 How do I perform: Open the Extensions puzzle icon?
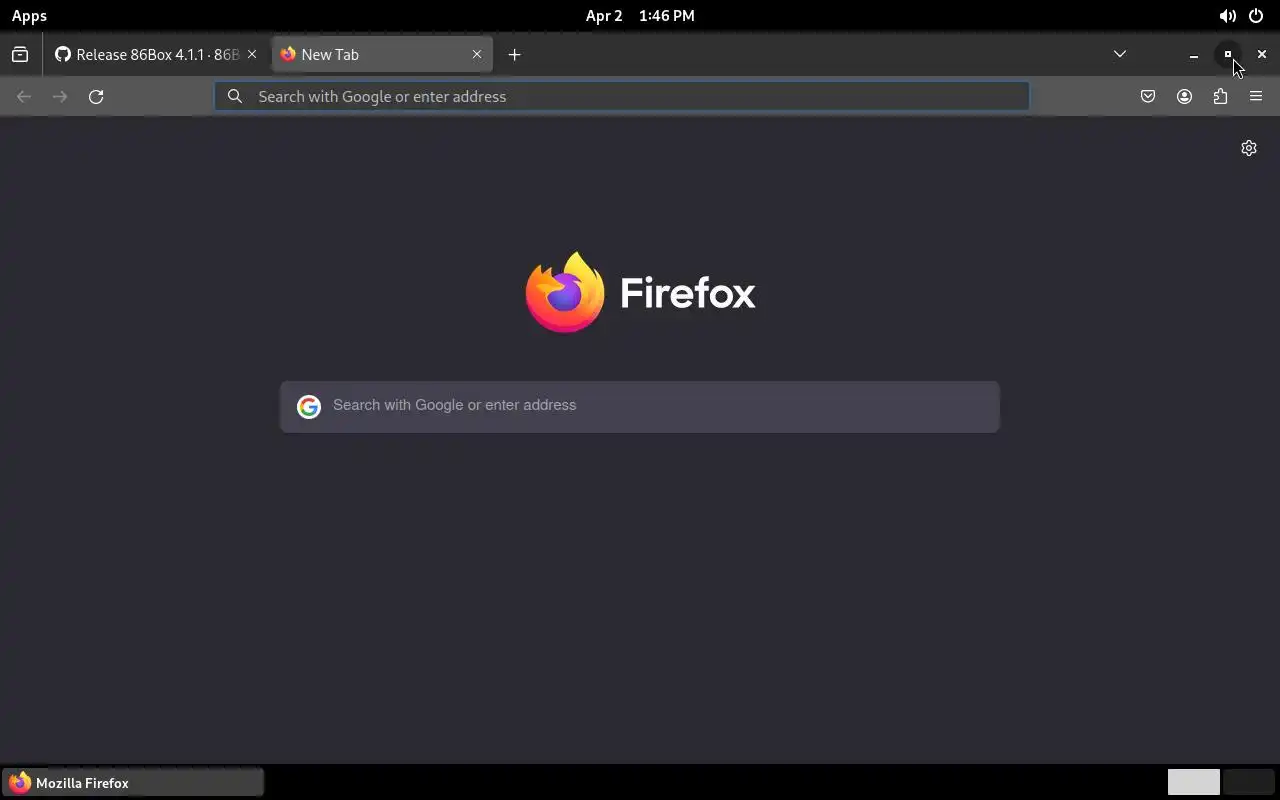[x=1220, y=96]
